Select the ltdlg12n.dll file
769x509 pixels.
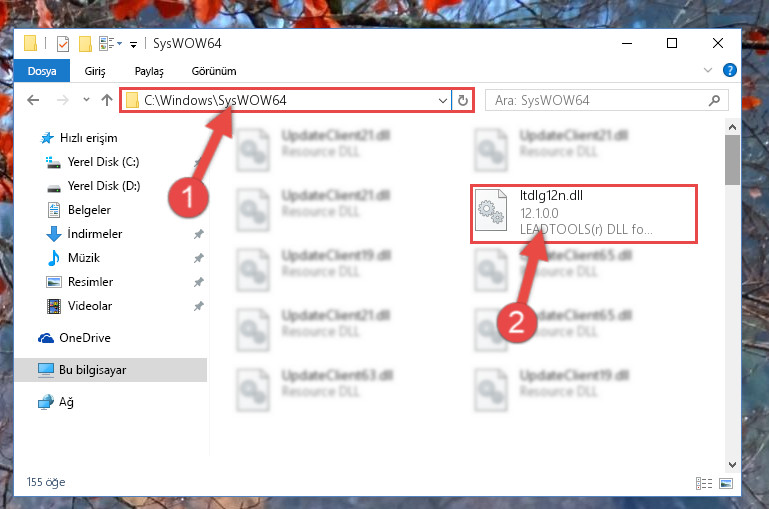pyautogui.click(x=584, y=213)
